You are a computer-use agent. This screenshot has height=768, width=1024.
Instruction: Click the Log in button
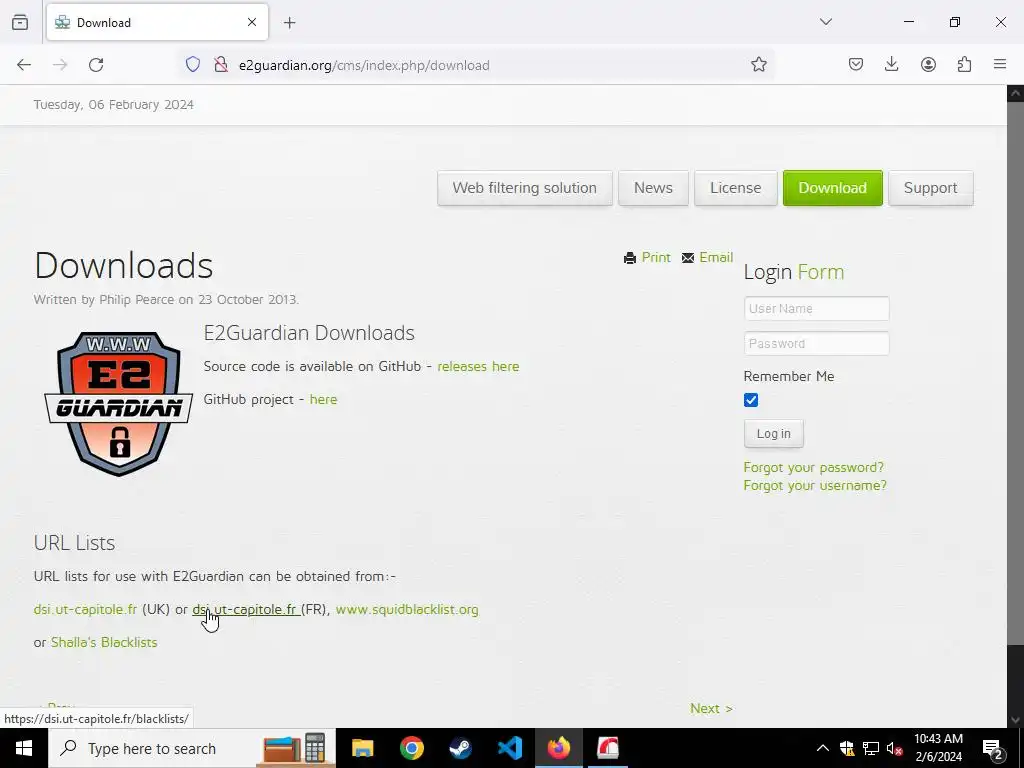[x=773, y=434]
